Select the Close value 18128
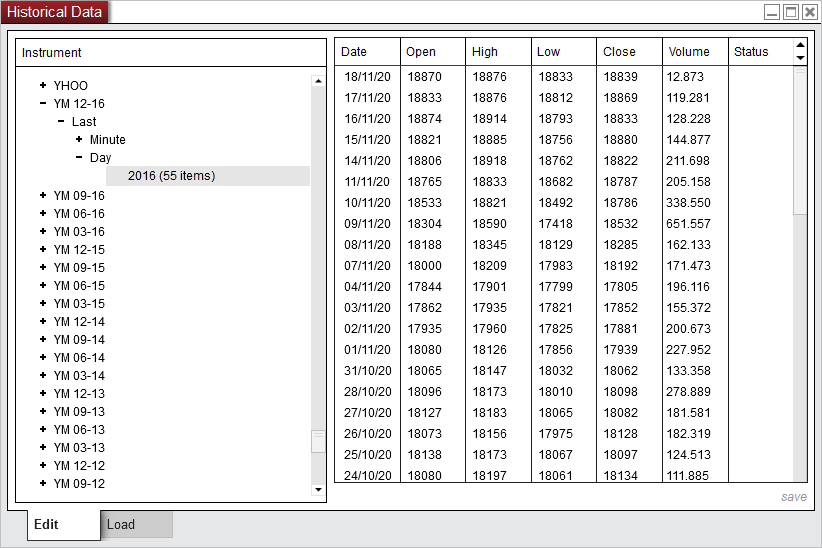822x548 pixels. coord(621,433)
